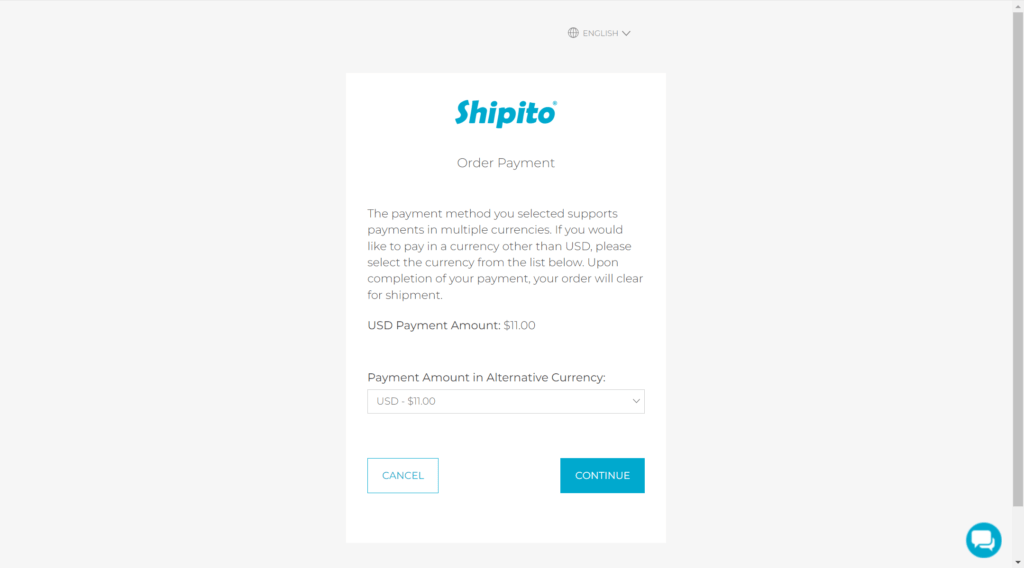1024x568 pixels.
Task: Click the payment method description paragraph
Action: point(505,254)
